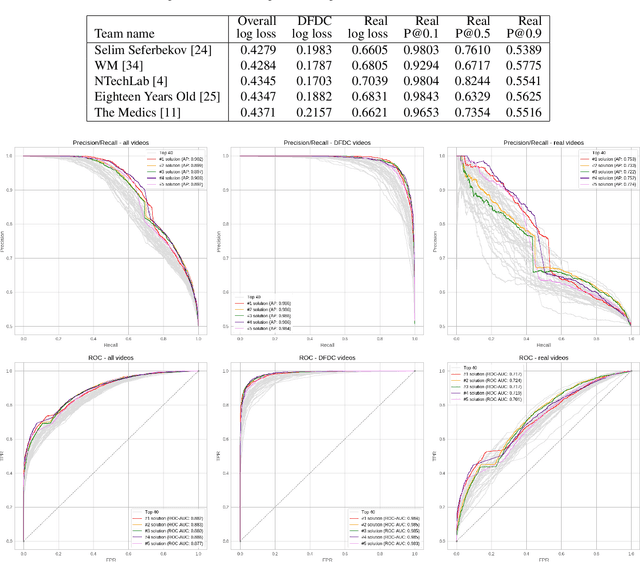The image size is (640, 562).
Task: Select the NTechLab [4] team name
Action: click(139, 83)
